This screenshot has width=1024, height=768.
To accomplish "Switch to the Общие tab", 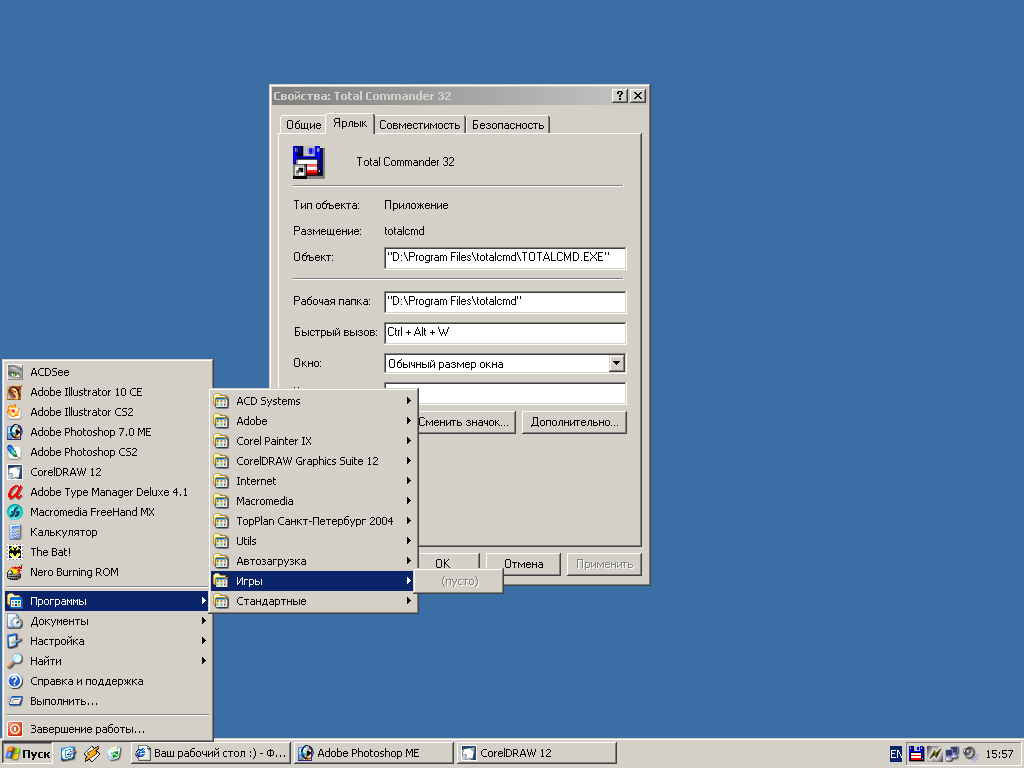I will (x=304, y=125).
